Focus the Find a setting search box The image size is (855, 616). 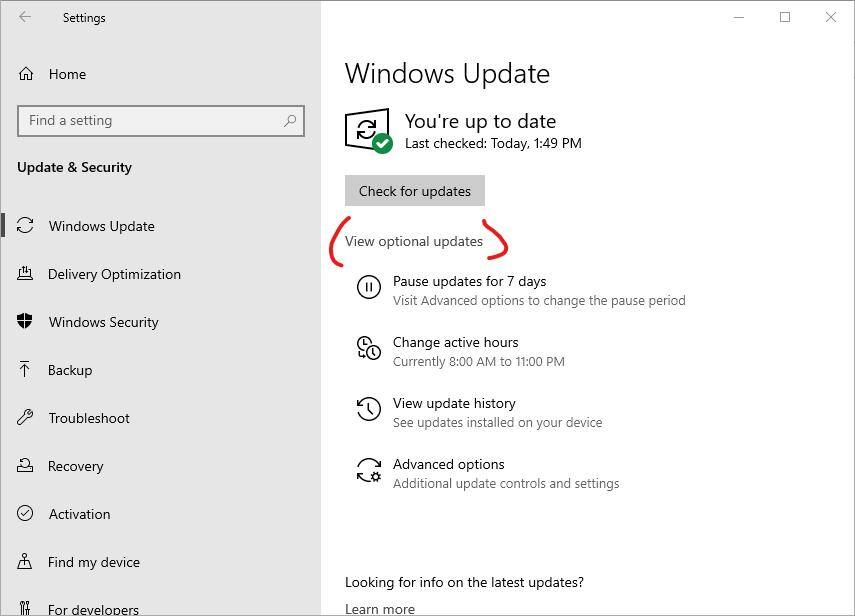click(x=150, y=121)
